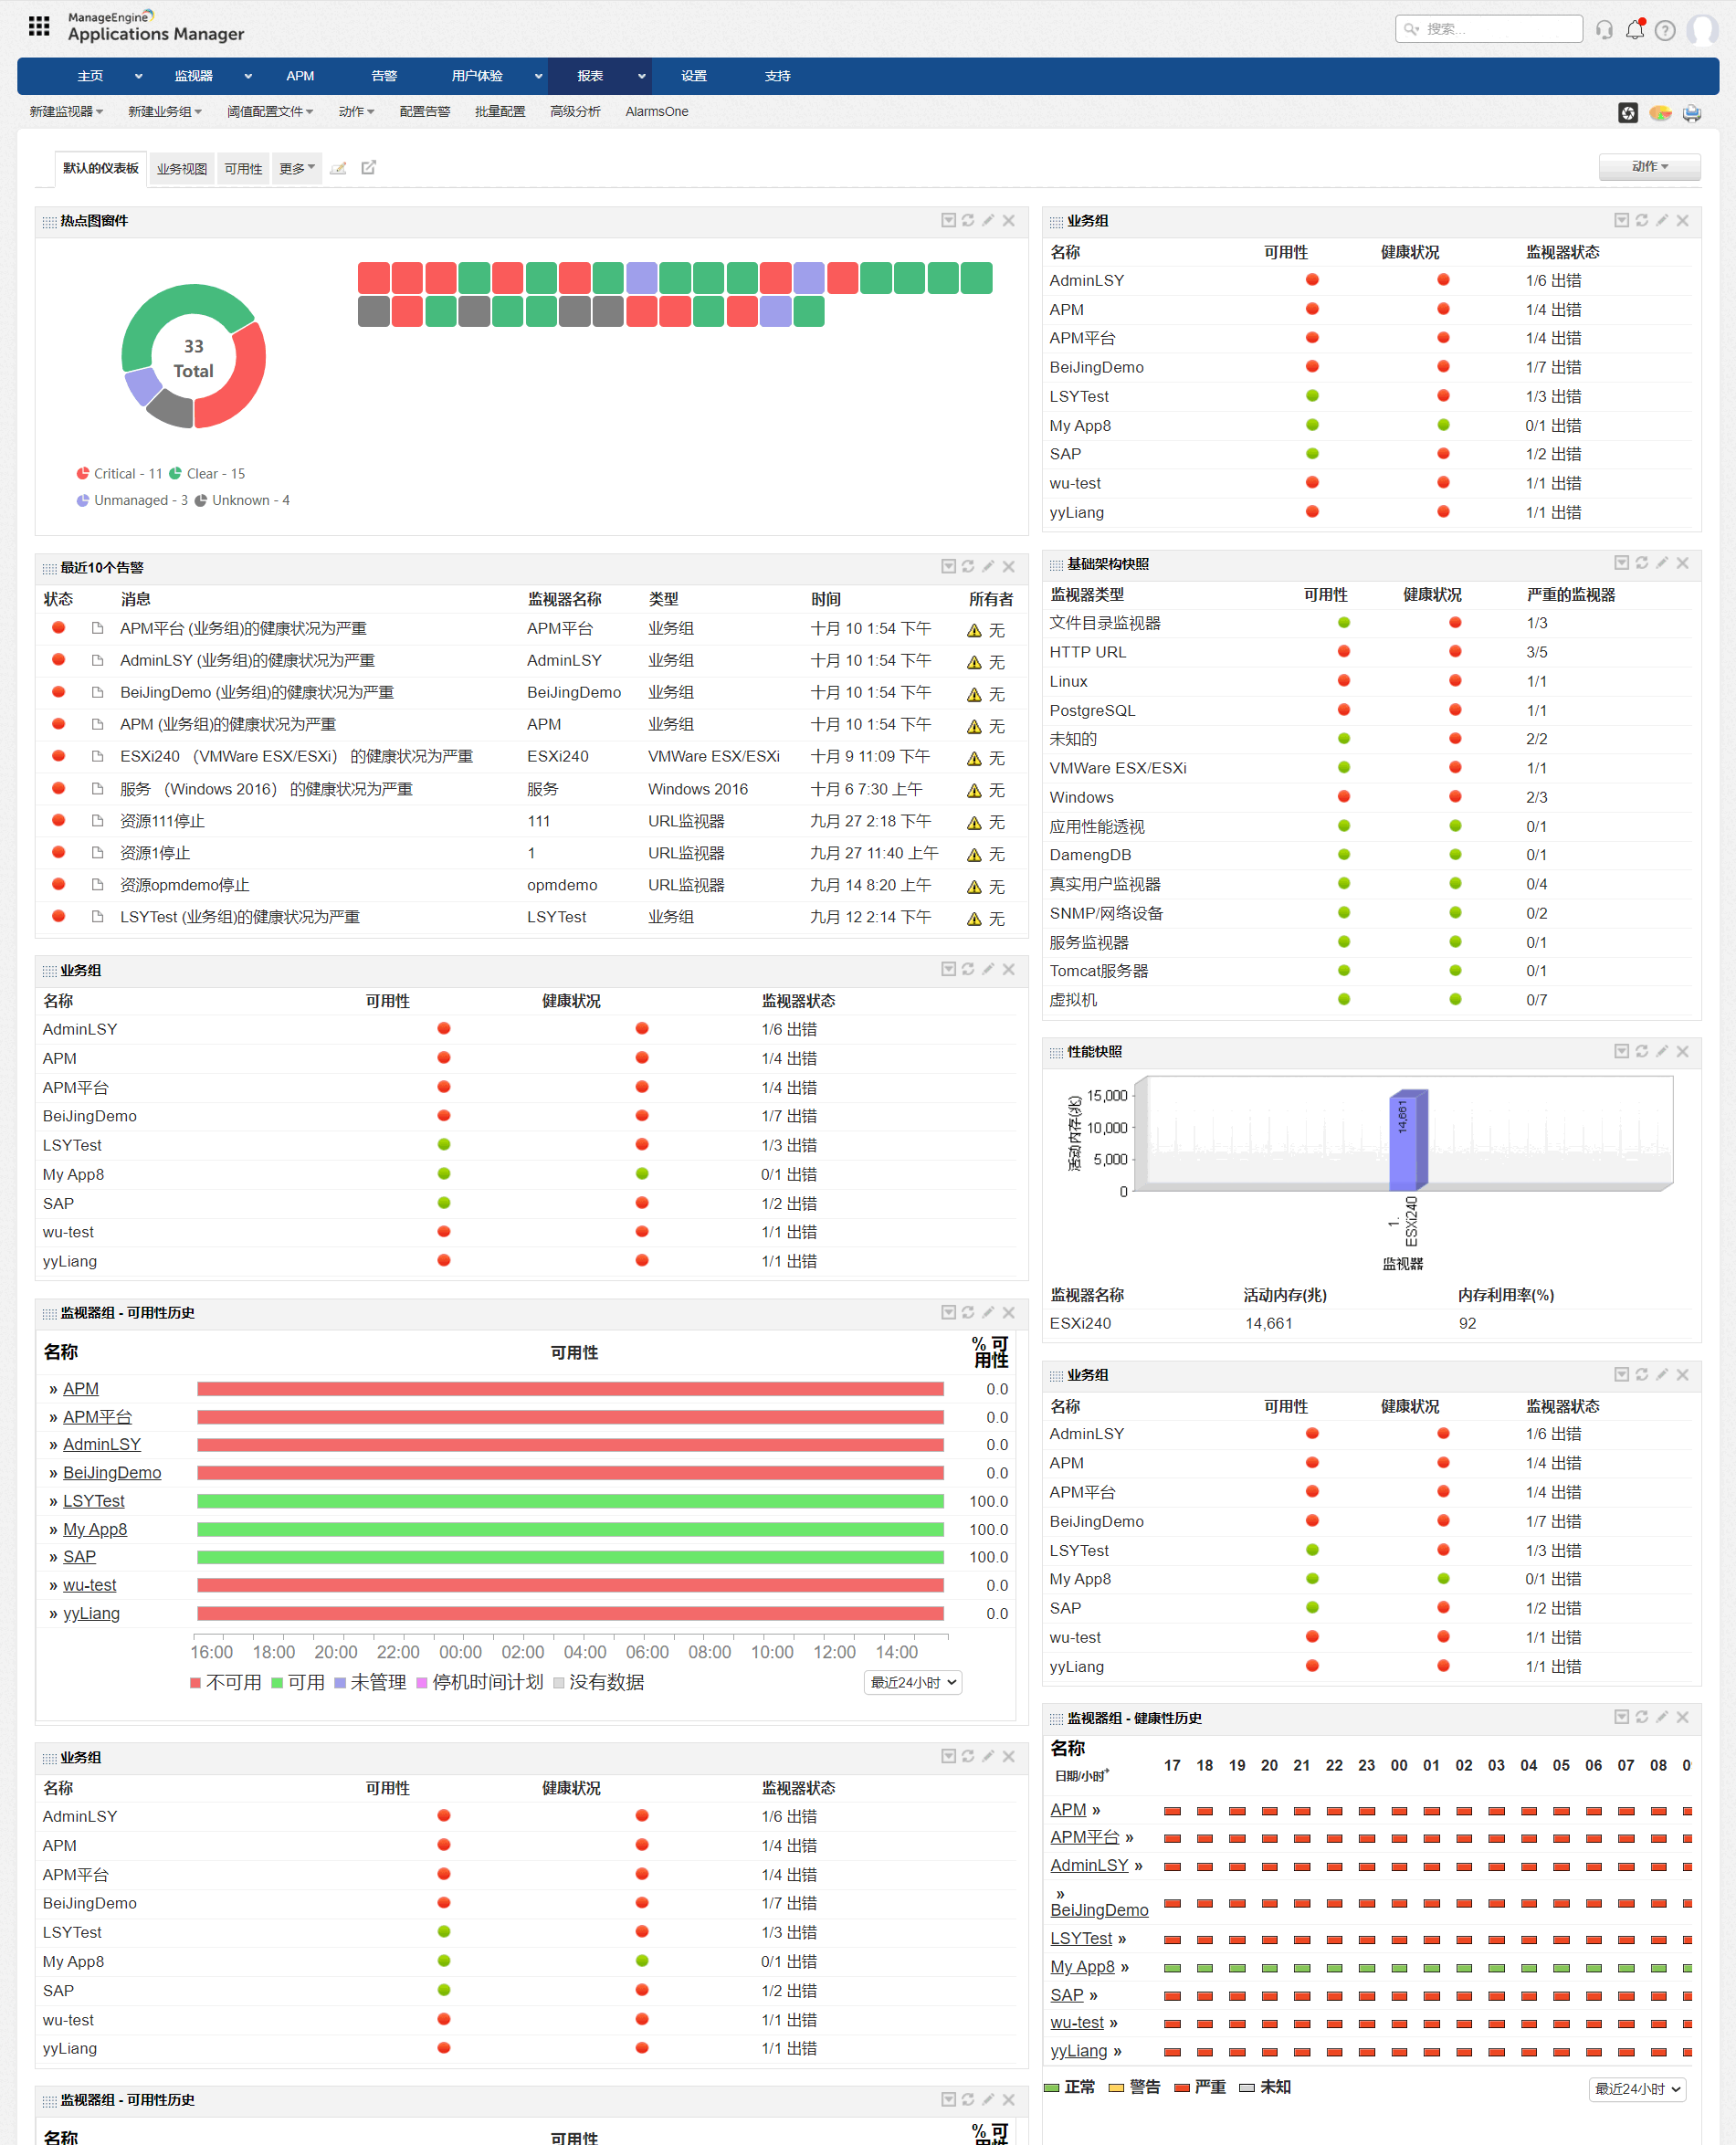Expand the 用户体验 menu arrow
Screen dimensions: 1736x2145
tap(538, 76)
